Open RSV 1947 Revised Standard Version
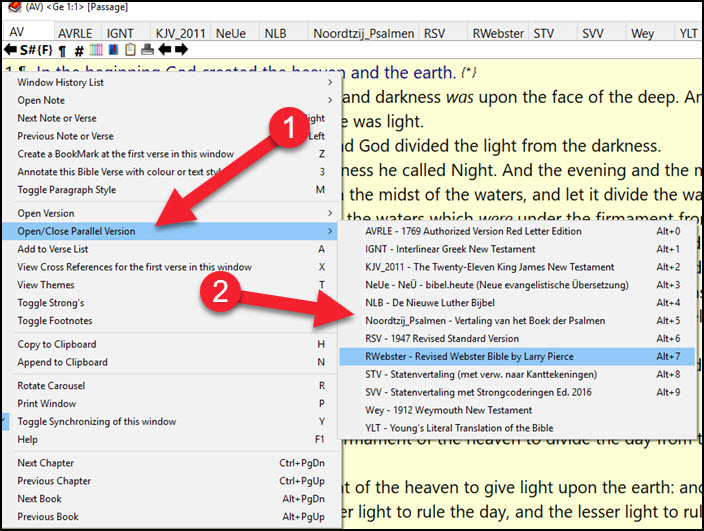The width and height of the screenshot is (704, 531). pyautogui.click(x=517, y=339)
